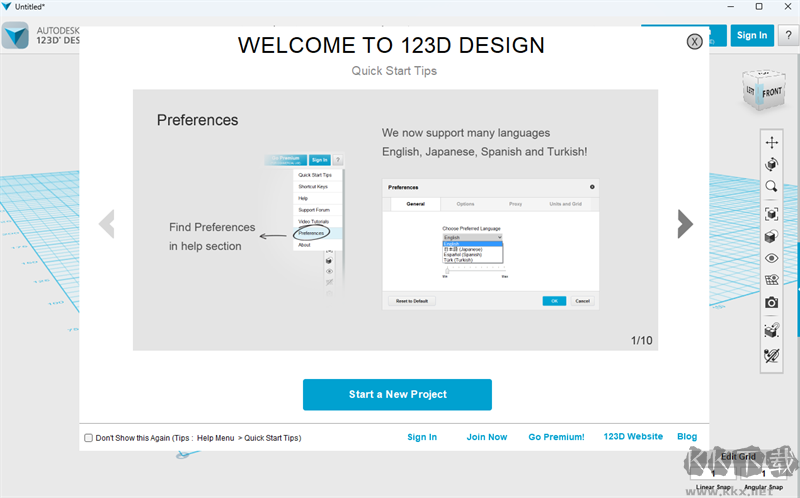Click the 1/10 page counter
800x498 pixels.
point(641,340)
